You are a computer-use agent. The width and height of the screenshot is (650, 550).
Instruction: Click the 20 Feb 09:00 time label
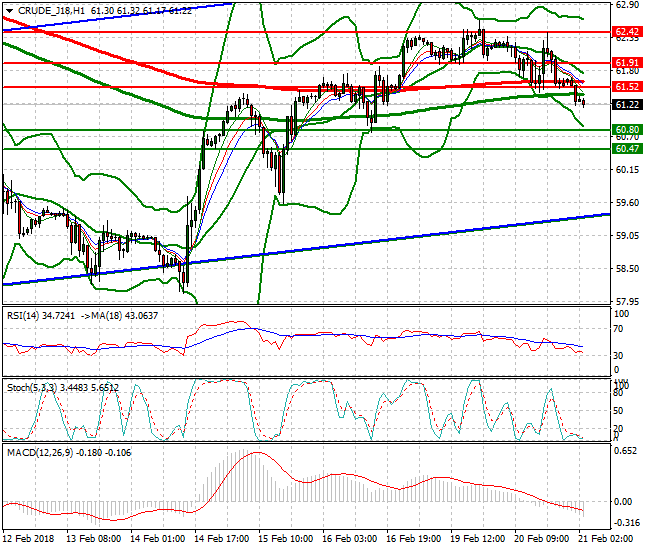[x=542, y=539]
